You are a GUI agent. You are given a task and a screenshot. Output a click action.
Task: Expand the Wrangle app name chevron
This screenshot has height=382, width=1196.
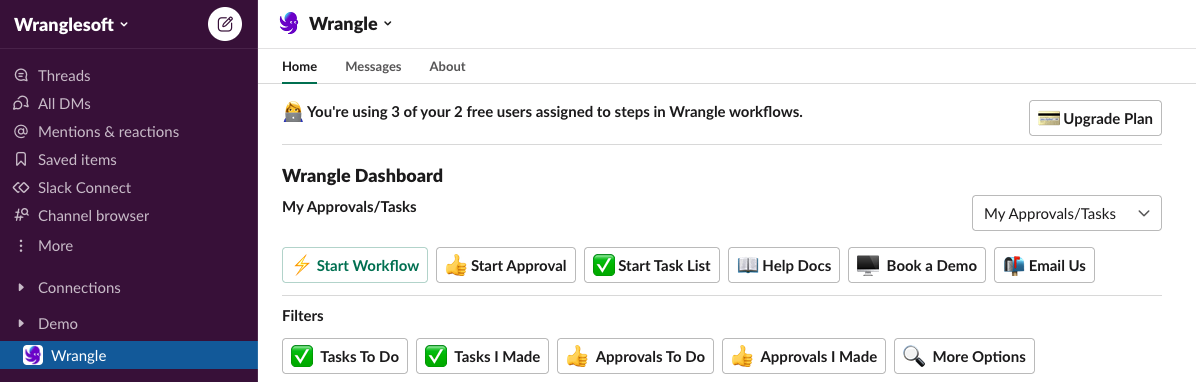(387, 24)
